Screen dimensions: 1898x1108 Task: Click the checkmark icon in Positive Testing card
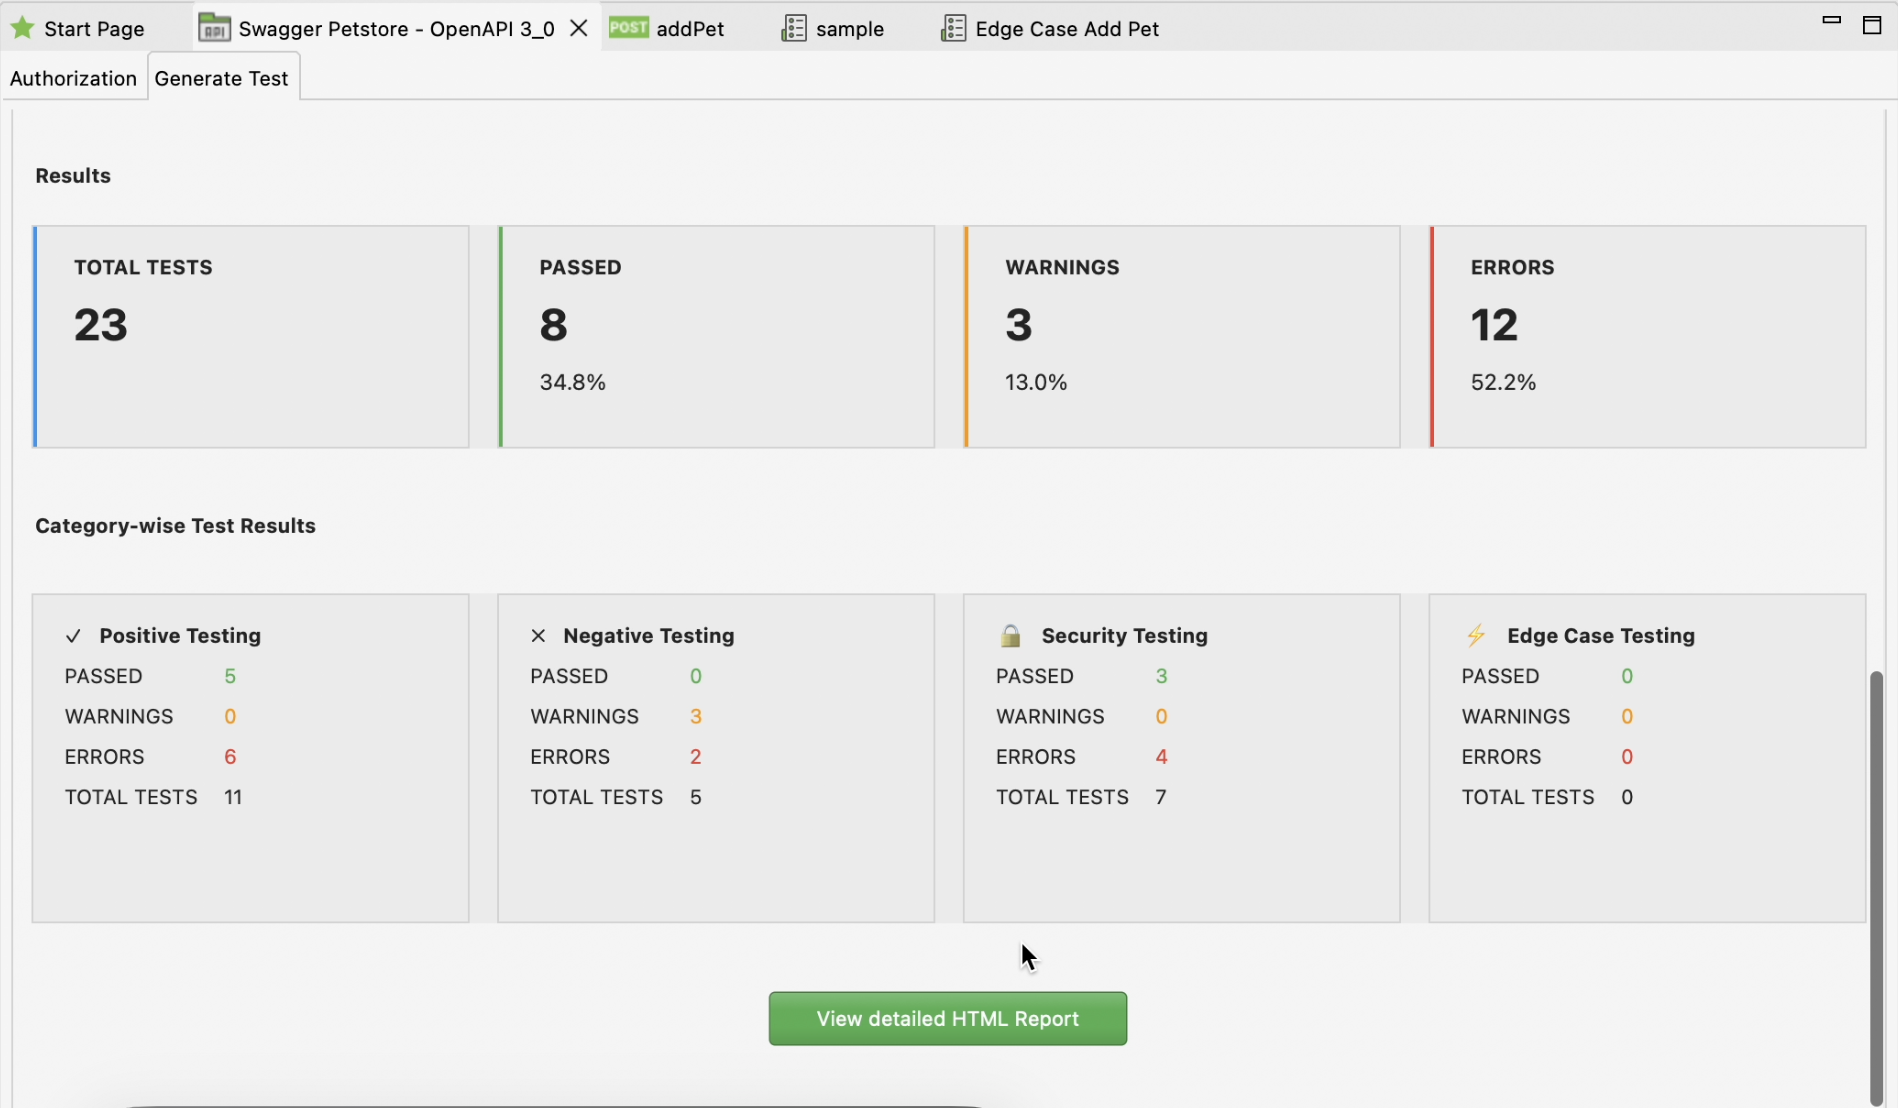pos(72,635)
